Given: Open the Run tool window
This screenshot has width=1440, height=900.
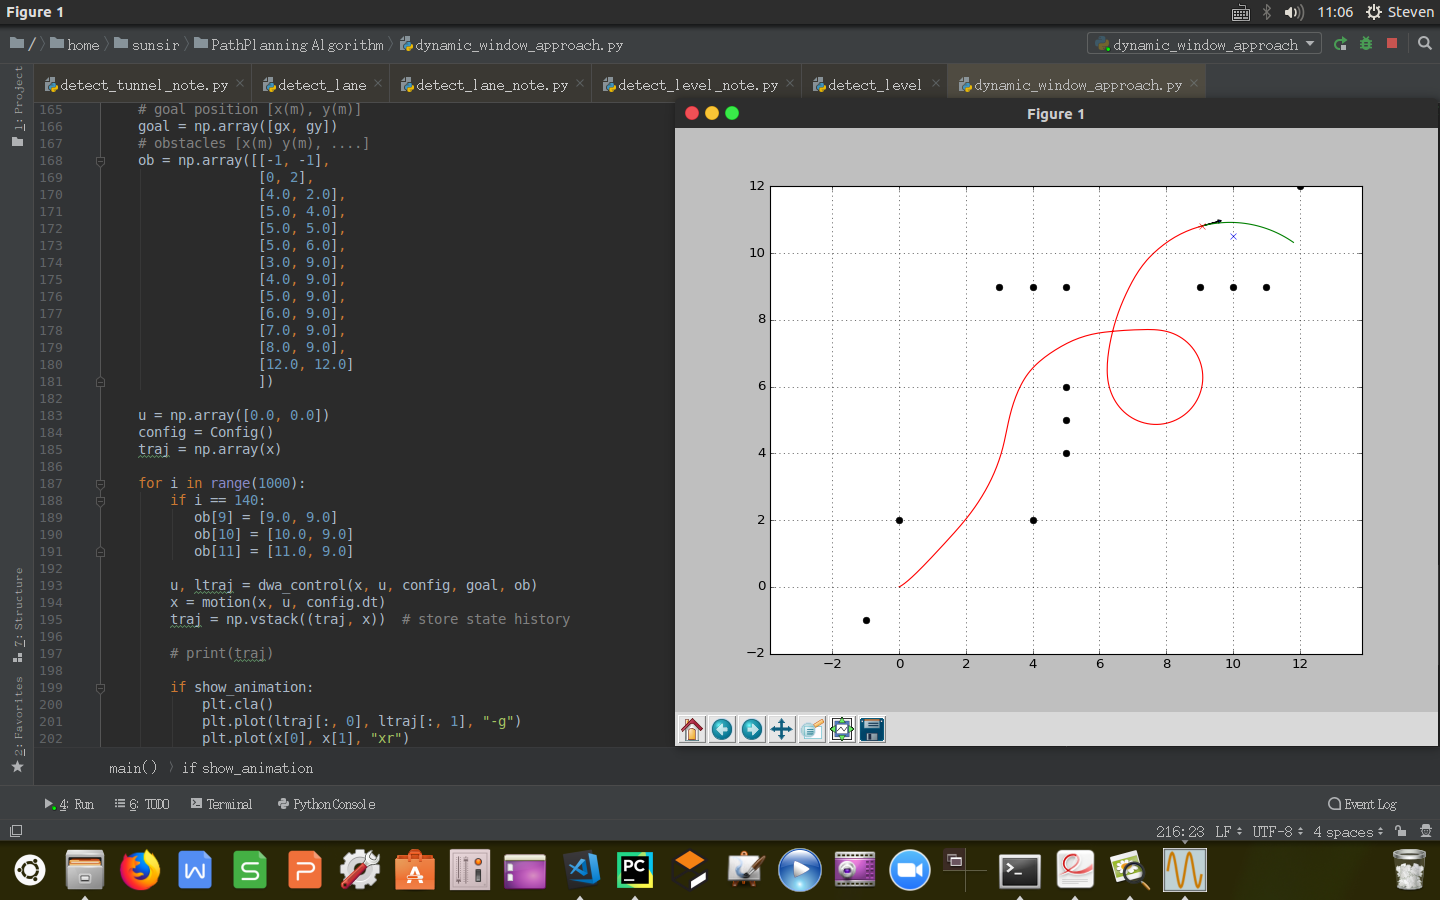Looking at the screenshot, I should point(69,804).
